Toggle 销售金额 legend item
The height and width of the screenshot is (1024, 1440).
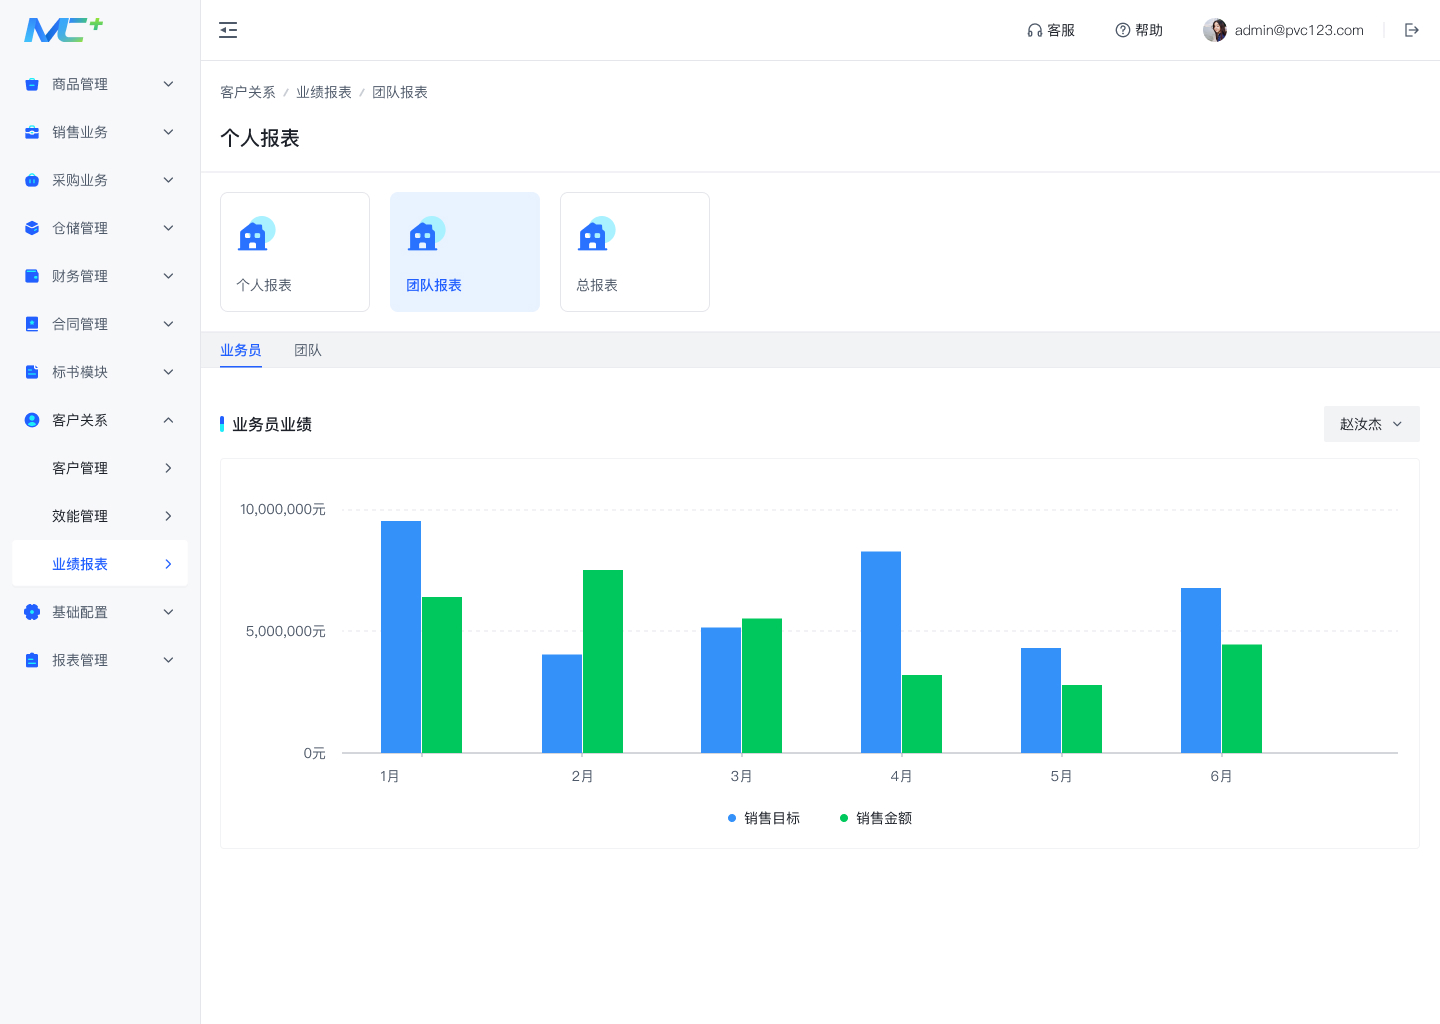[x=876, y=818]
